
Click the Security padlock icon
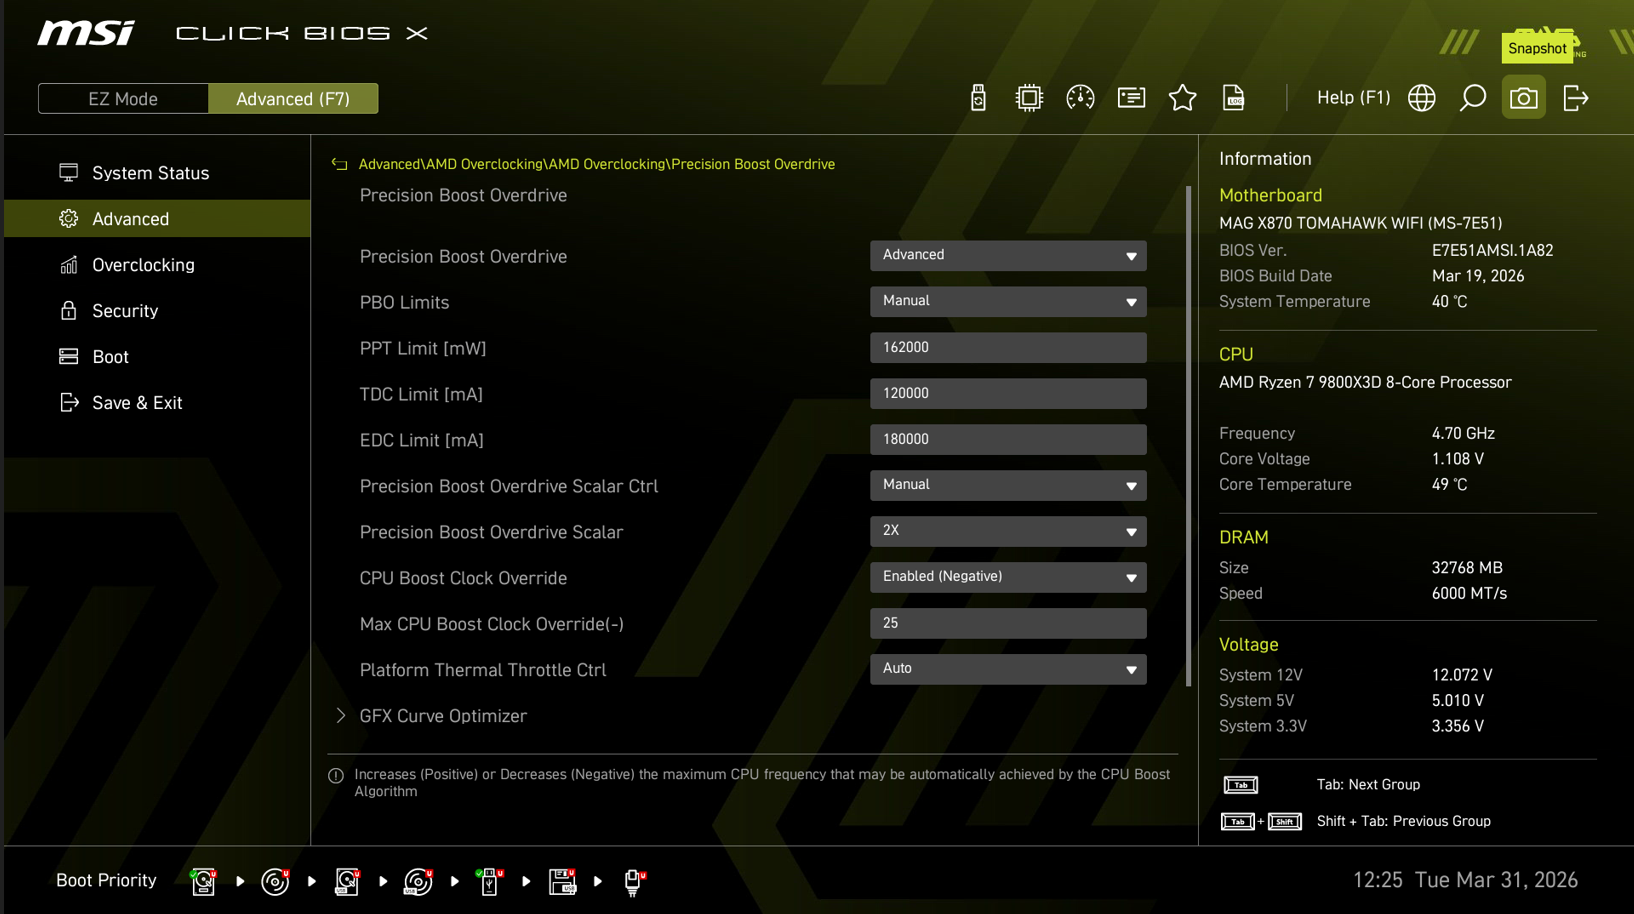[68, 311]
